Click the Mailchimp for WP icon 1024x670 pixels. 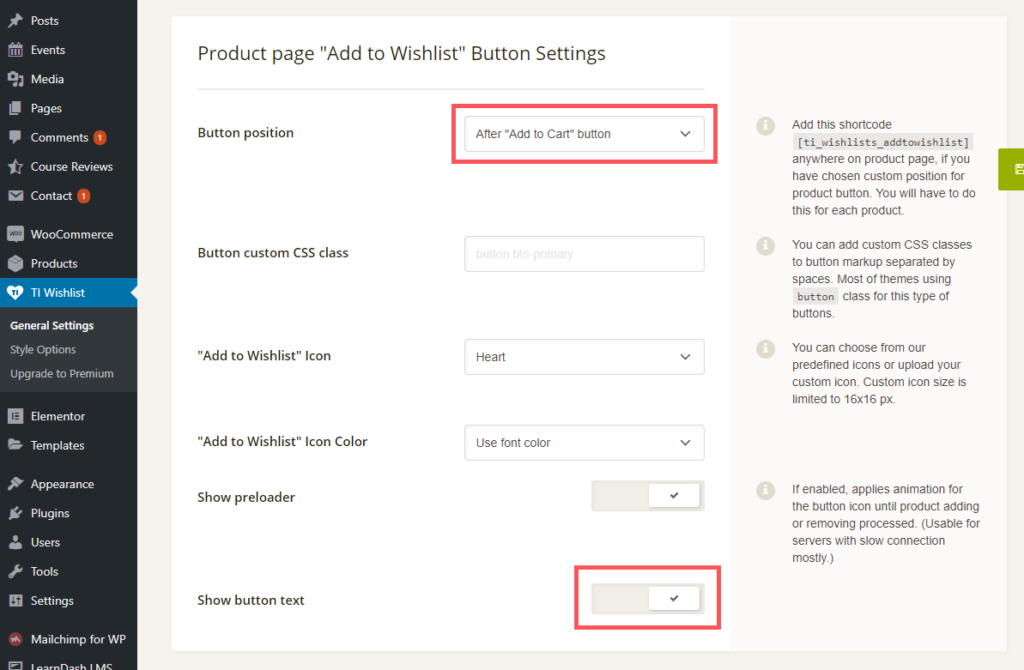tap(15, 639)
